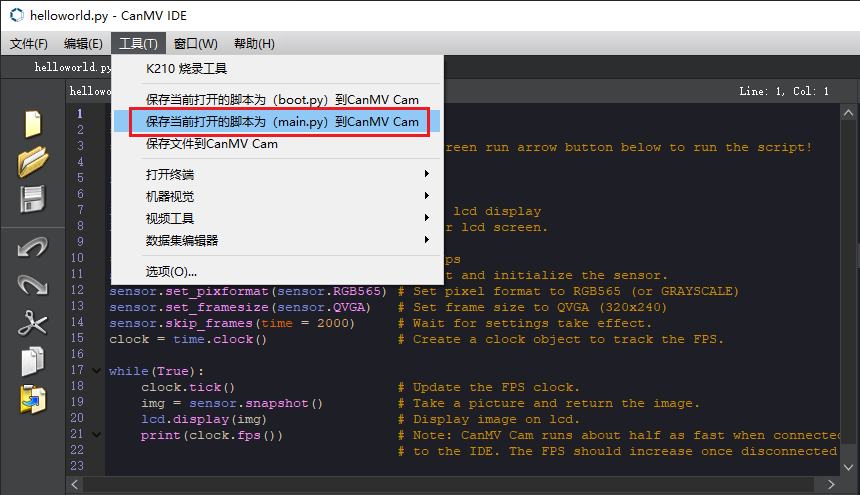Screen dimensions: 860x495
Task: Click the Paste clipboard icon
Action: [x=32, y=399]
